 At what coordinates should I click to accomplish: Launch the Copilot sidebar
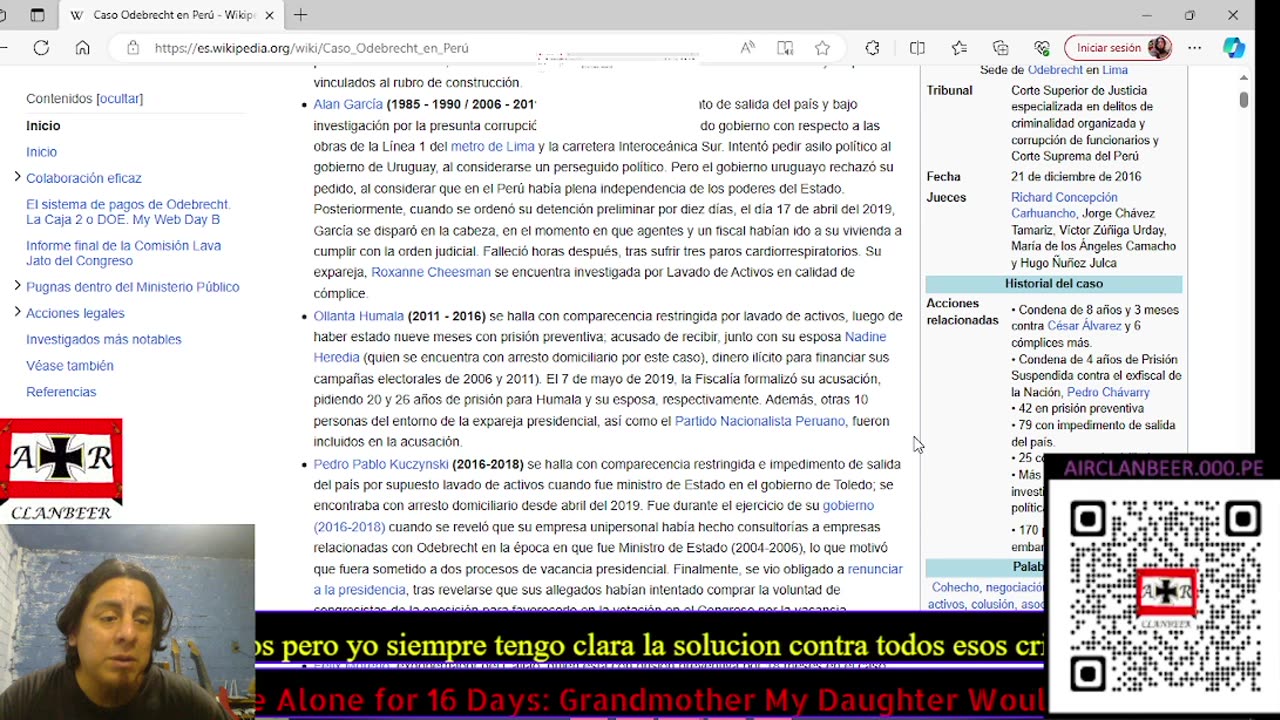pos(1234,48)
